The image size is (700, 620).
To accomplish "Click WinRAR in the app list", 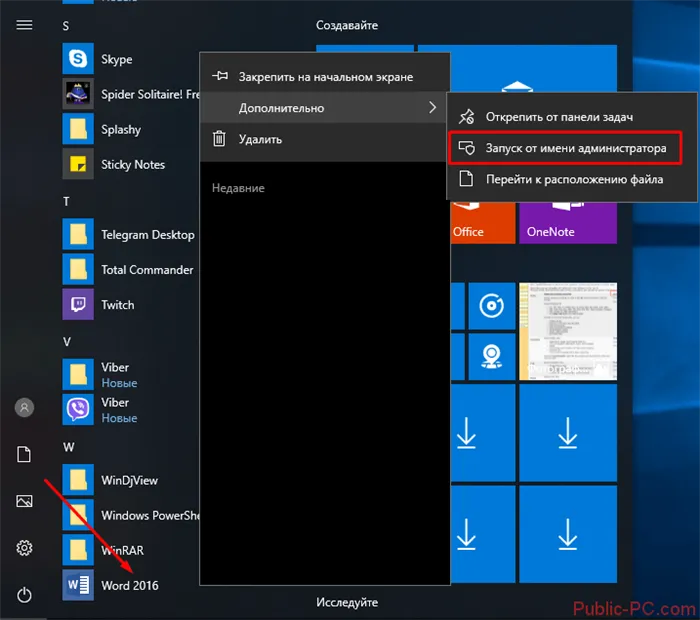I will click(122, 550).
